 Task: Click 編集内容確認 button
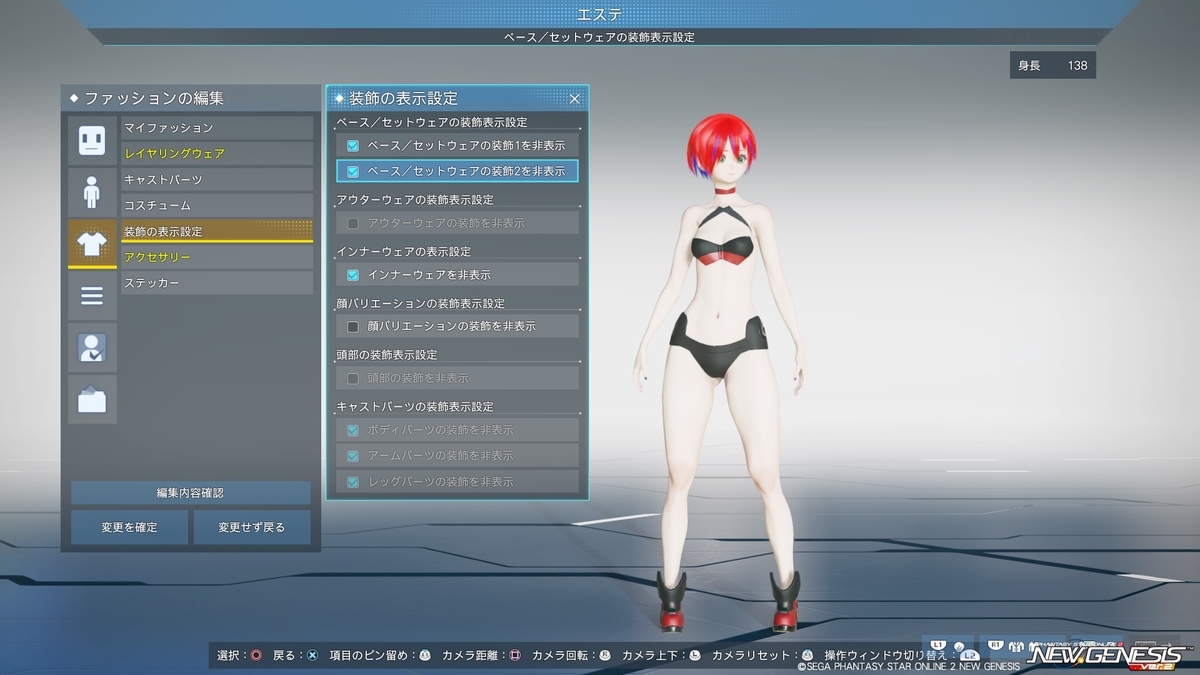(190, 493)
